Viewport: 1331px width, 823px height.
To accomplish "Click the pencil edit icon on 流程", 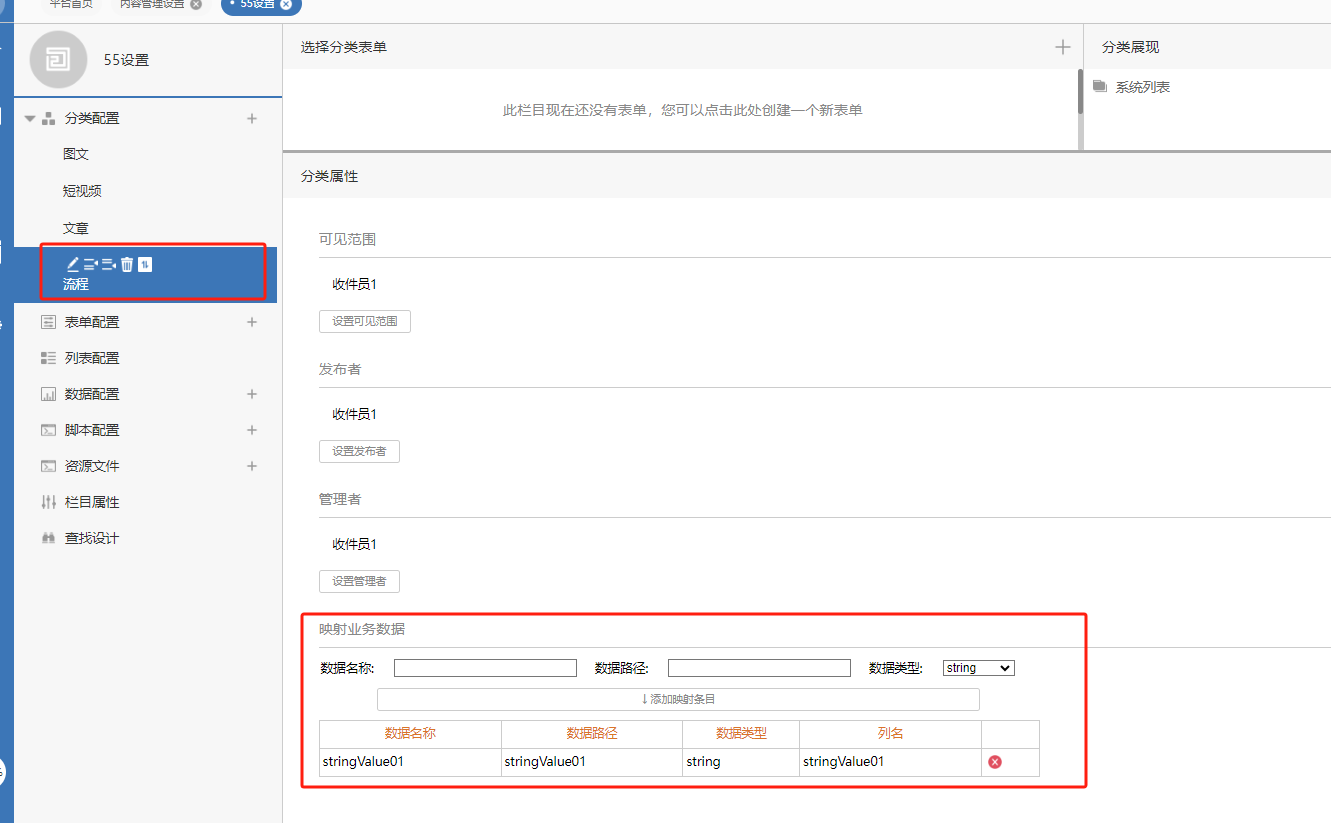I will (72, 264).
